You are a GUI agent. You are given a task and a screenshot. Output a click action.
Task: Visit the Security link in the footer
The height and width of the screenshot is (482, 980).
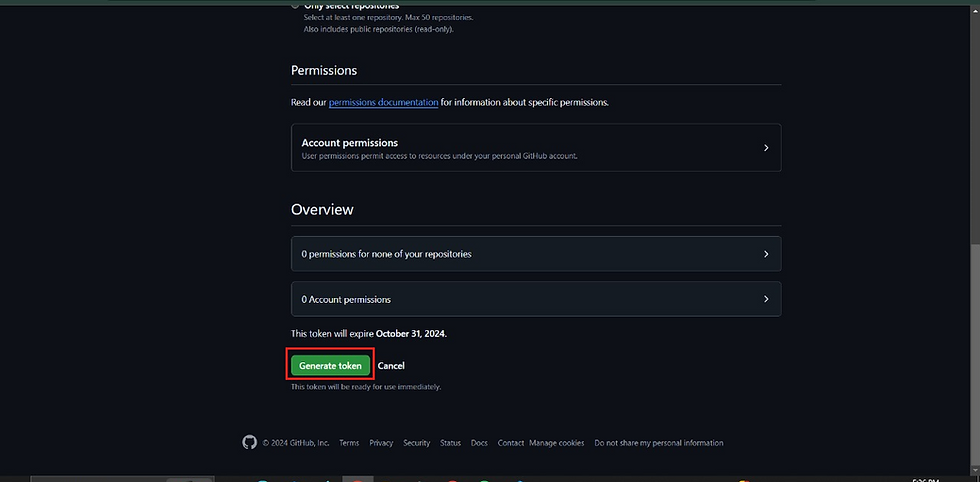pos(416,443)
